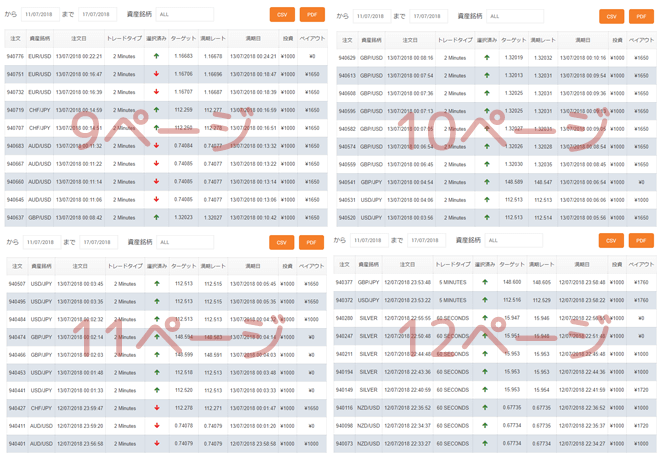Click the red down arrow for order 940732
660x460 pixels.
156,92
